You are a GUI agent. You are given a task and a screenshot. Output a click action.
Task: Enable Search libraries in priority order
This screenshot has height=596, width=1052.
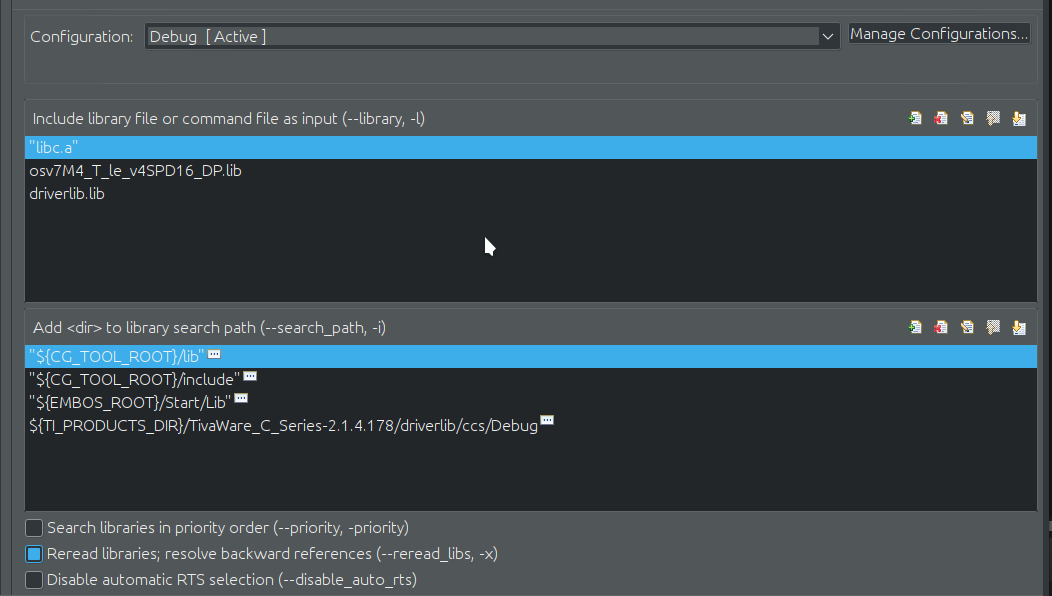34,528
